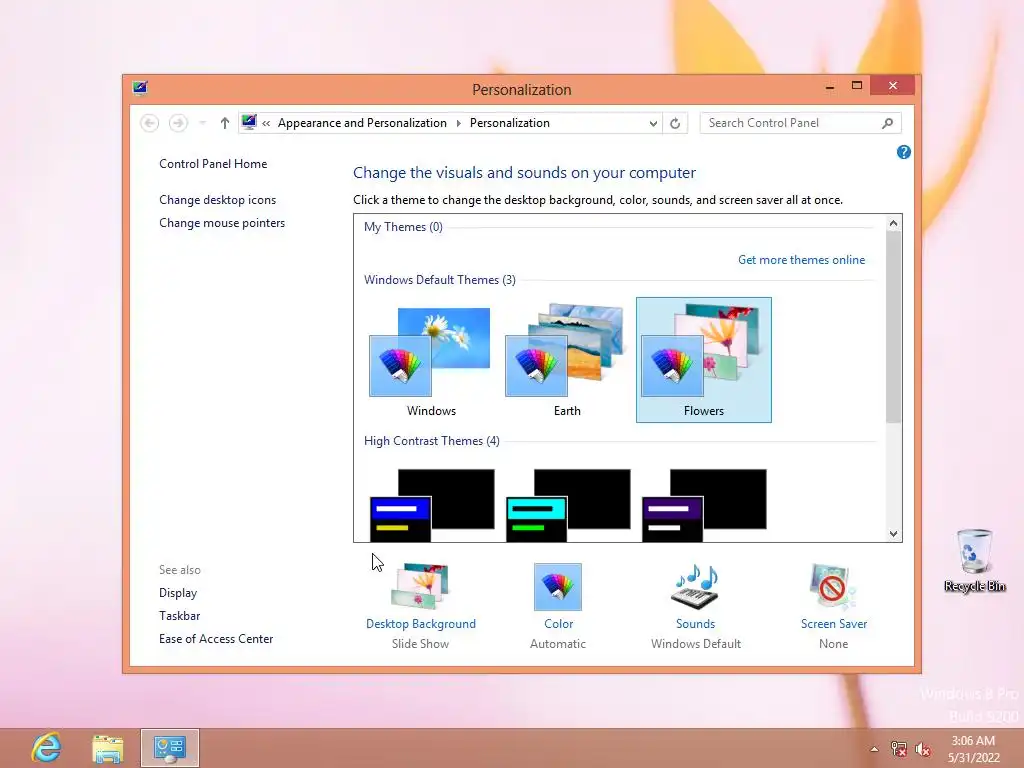Click the Control Panel icon in the address bar
Image resolution: width=1024 pixels, height=768 pixels.
[x=249, y=122]
